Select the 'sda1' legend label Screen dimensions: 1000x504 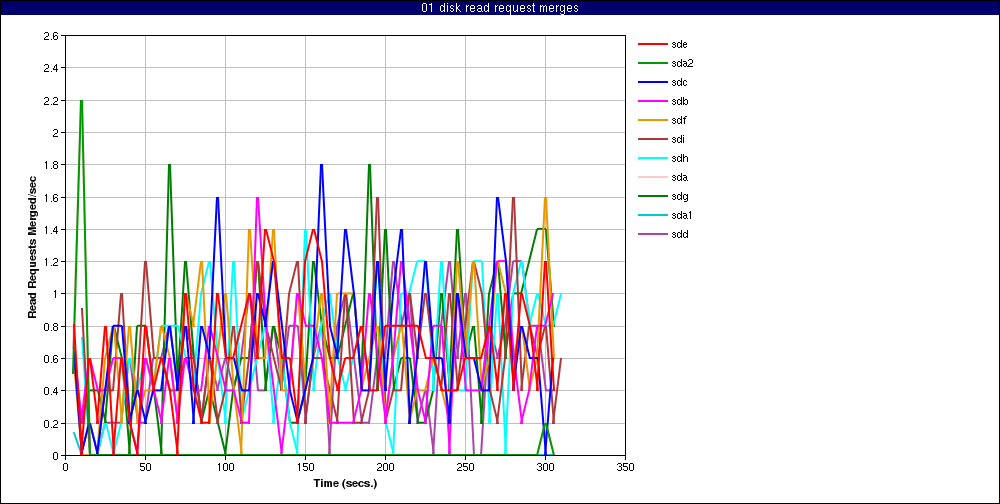click(682, 216)
